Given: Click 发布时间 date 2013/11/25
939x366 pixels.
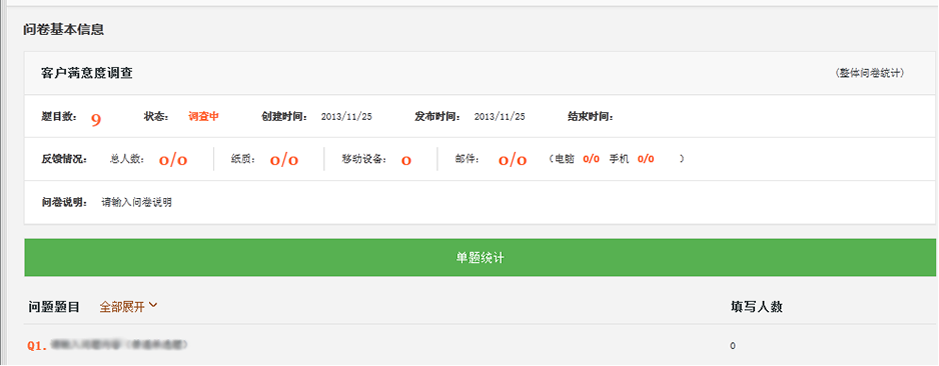Looking at the screenshot, I should [499, 117].
